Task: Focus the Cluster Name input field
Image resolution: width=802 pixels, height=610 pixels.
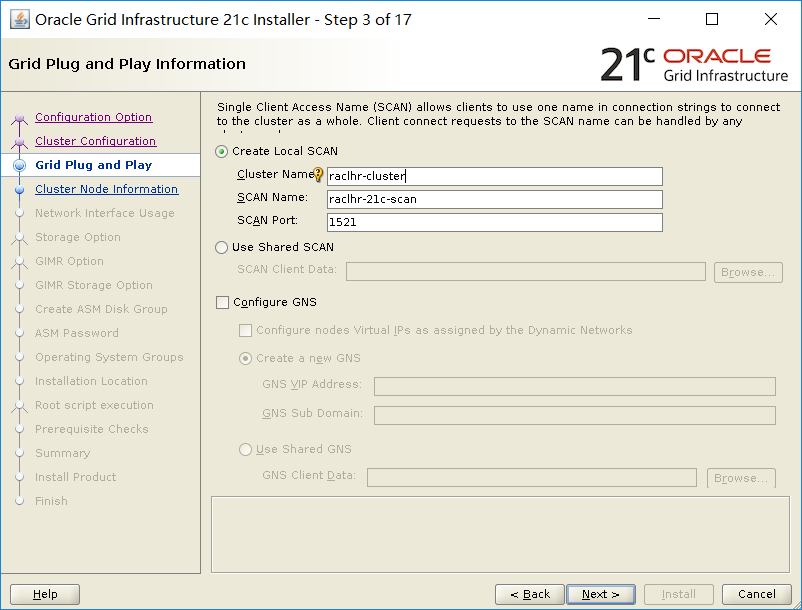Action: pyautogui.click(x=495, y=176)
